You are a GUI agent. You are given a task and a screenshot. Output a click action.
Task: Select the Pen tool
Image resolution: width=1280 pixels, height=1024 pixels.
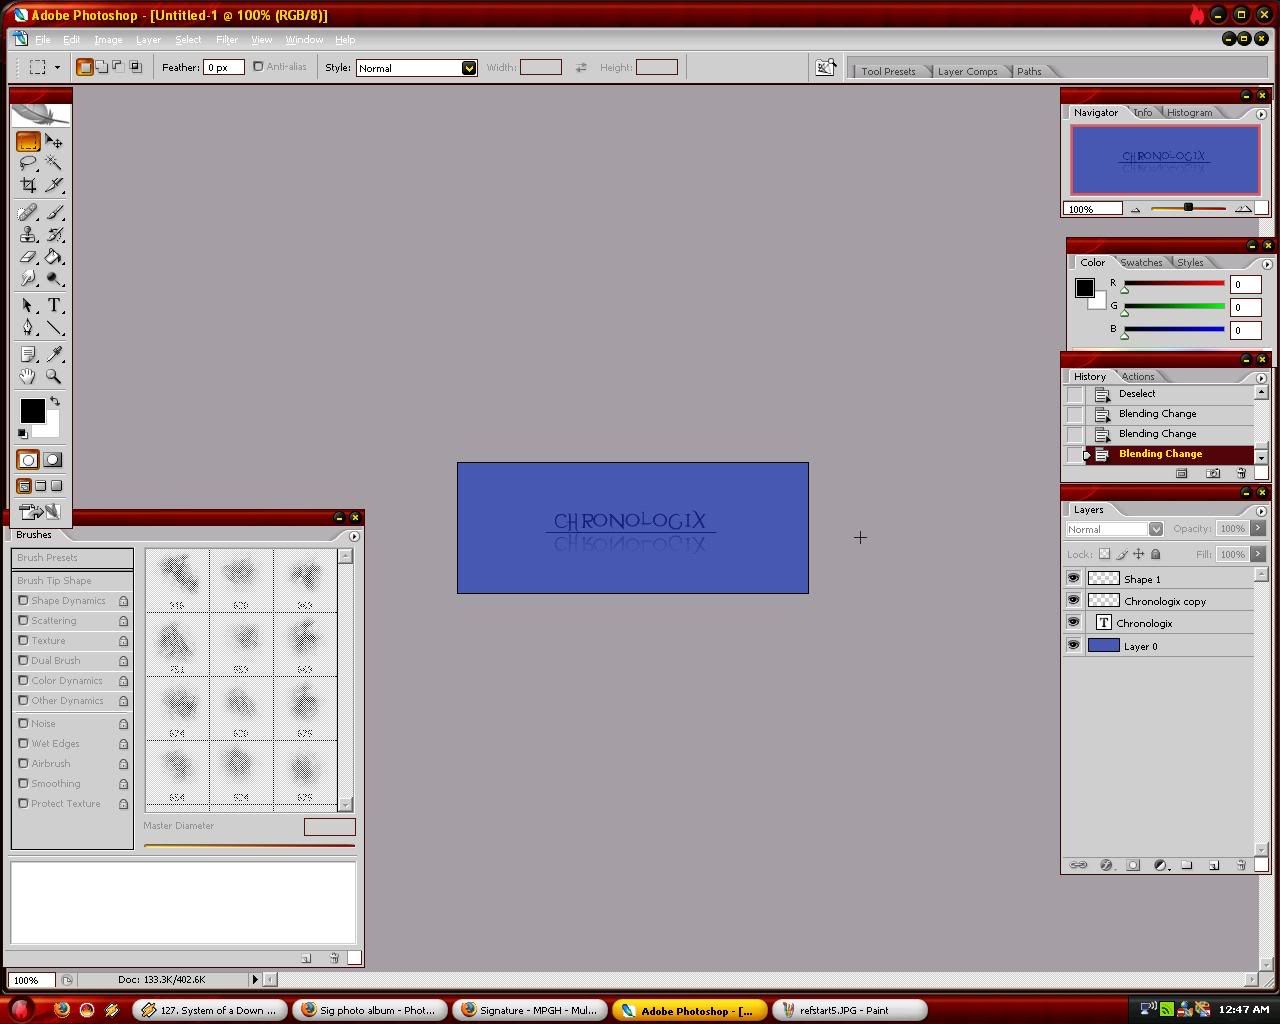click(x=28, y=328)
